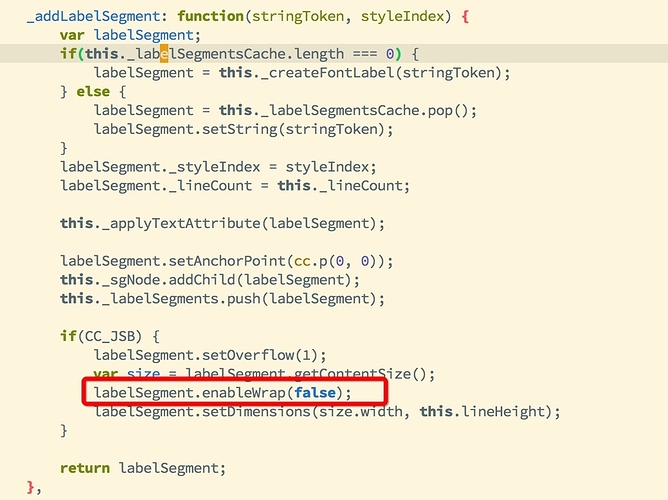Image resolution: width=668 pixels, height=500 pixels.
Task: Click the stringToken parameter in function signature
Action: 298,17
